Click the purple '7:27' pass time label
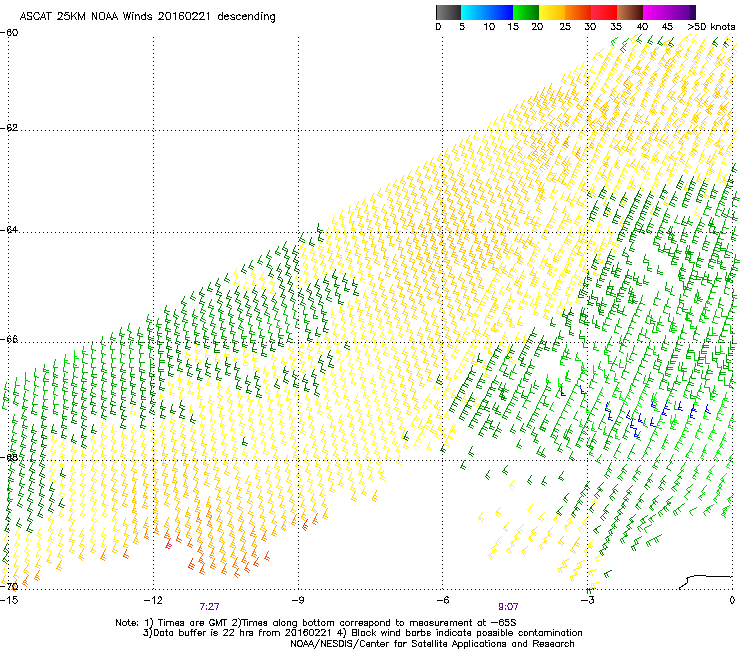 click(x=210, y=607)
